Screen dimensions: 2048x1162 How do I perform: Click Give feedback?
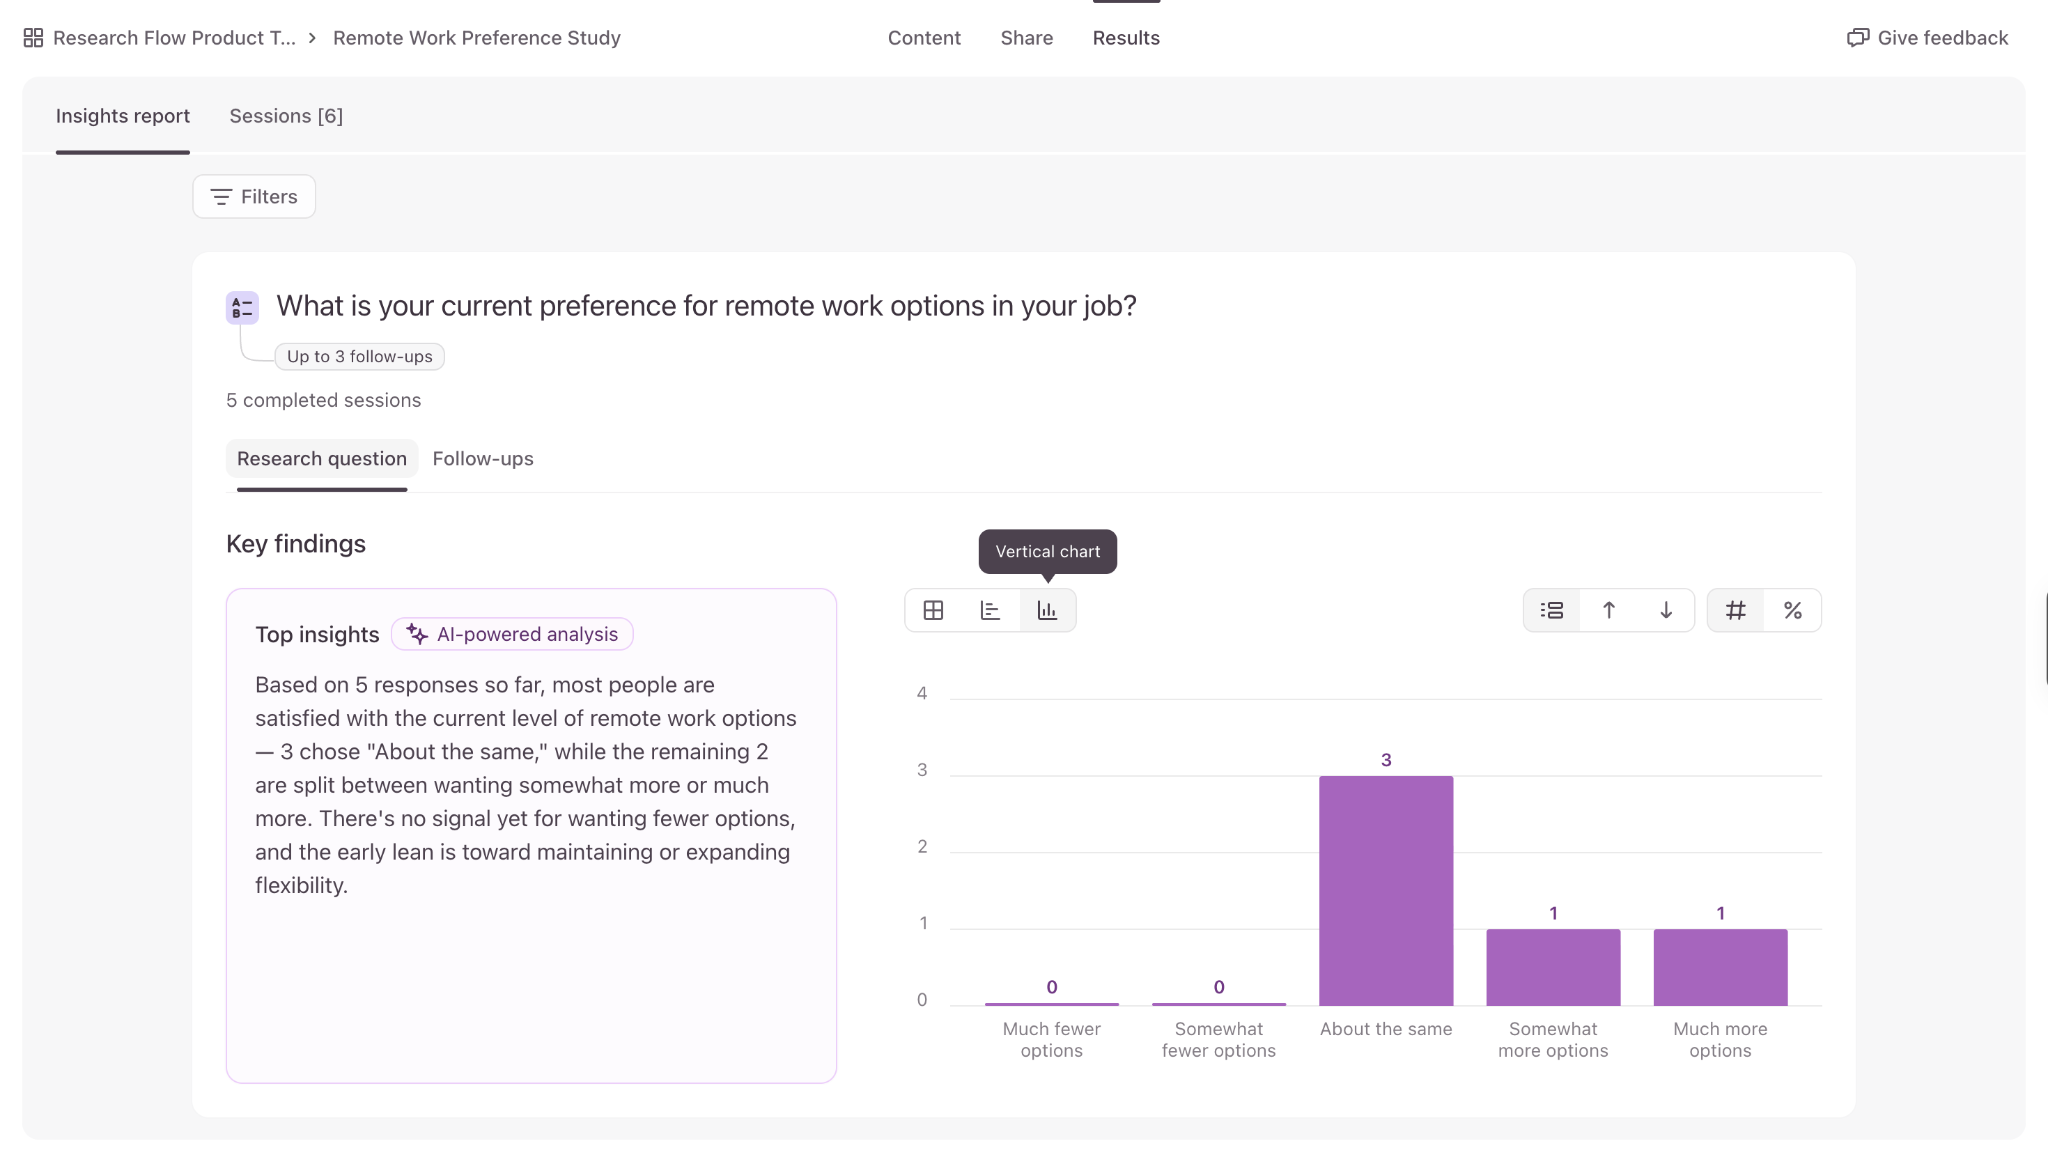(1927, 38)
